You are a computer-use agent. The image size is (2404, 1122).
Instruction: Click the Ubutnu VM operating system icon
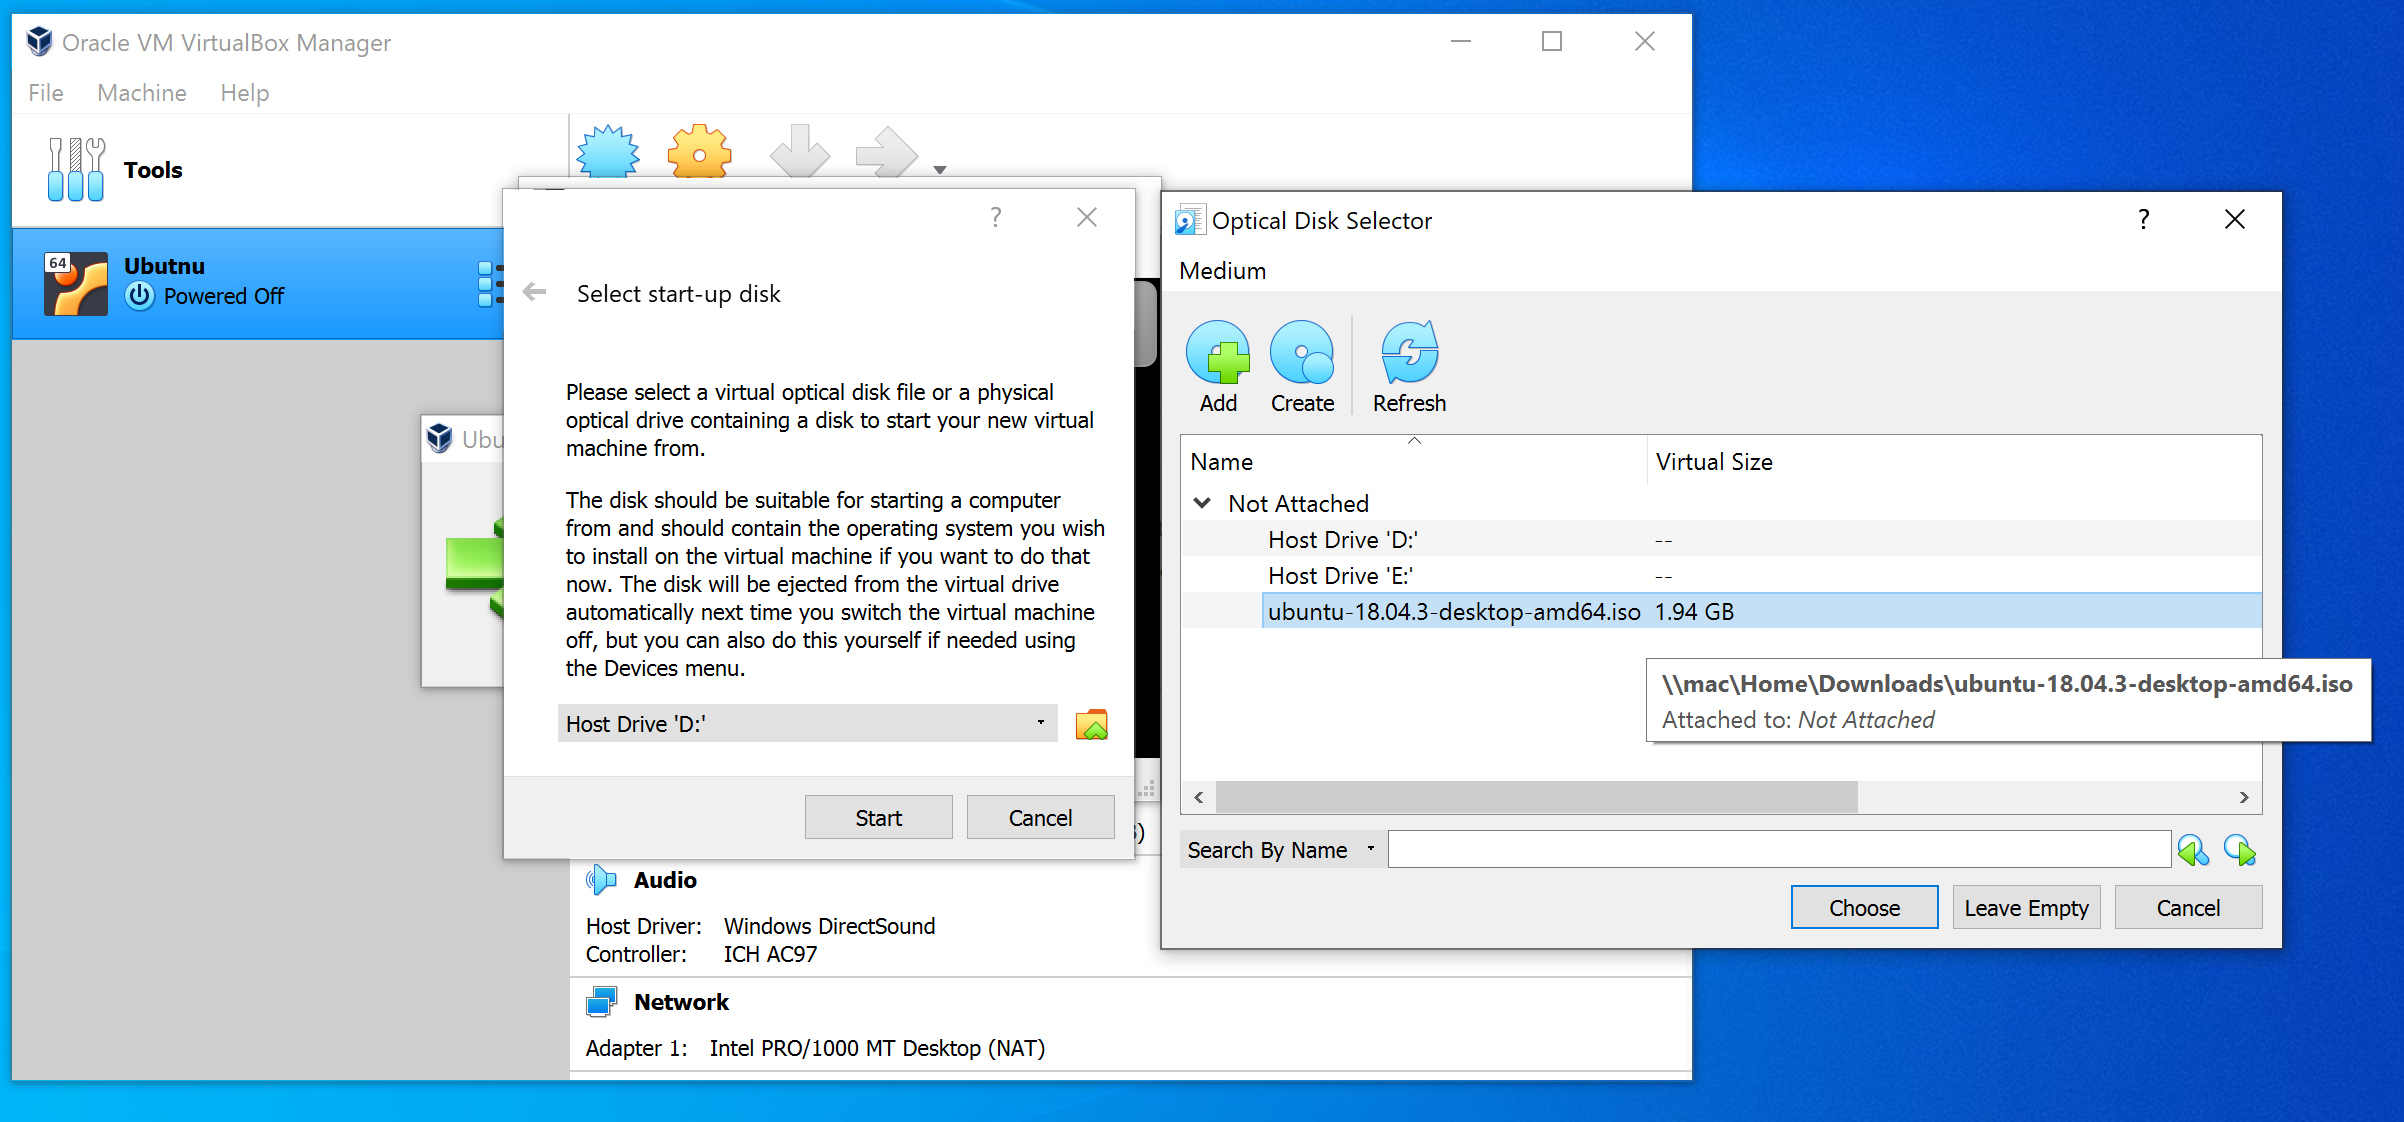tap(76, 284)
